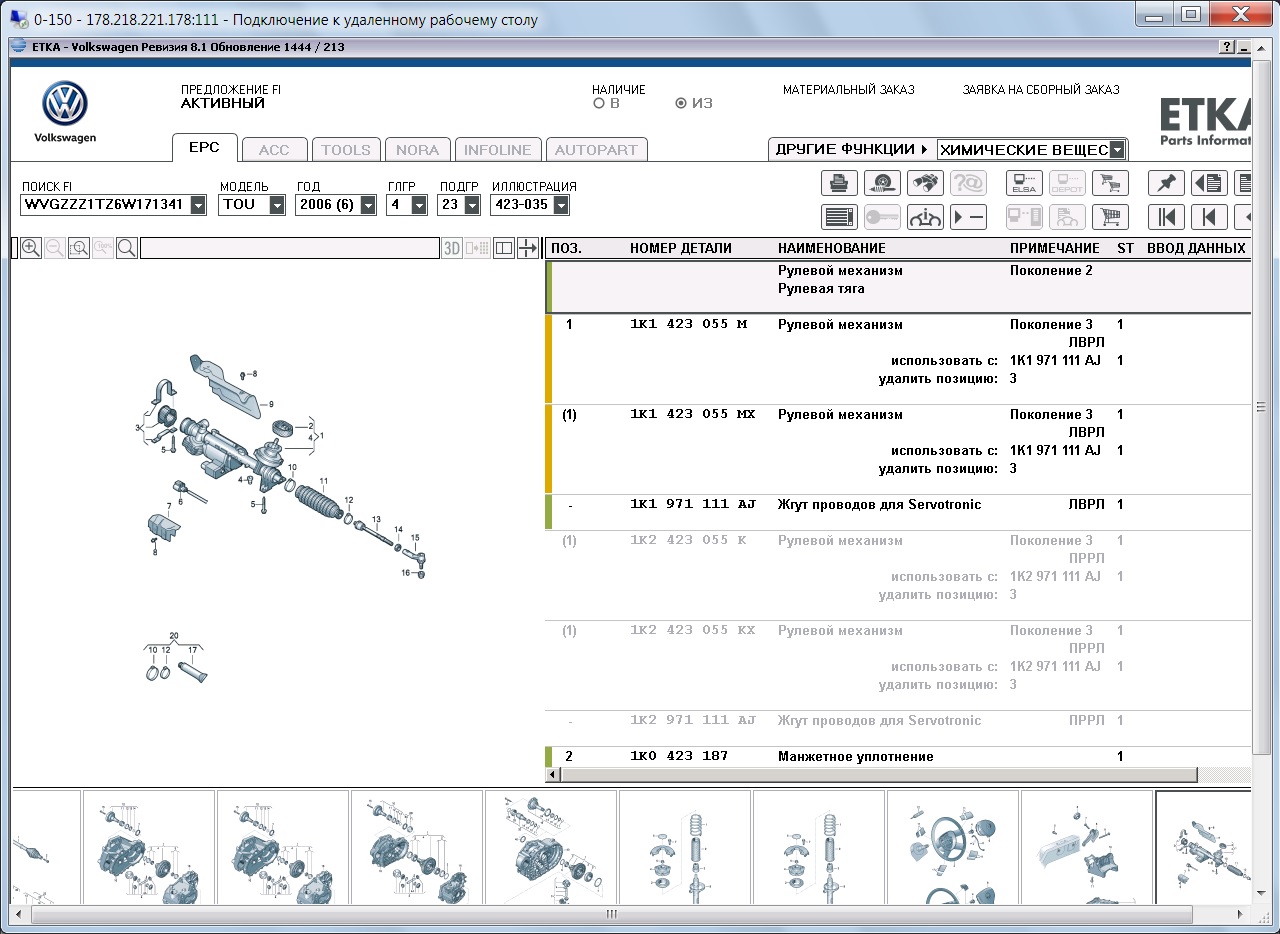Click the pushpin icon
The height and width of the screenshot is (934, 1280).
tap(1166, 183)
